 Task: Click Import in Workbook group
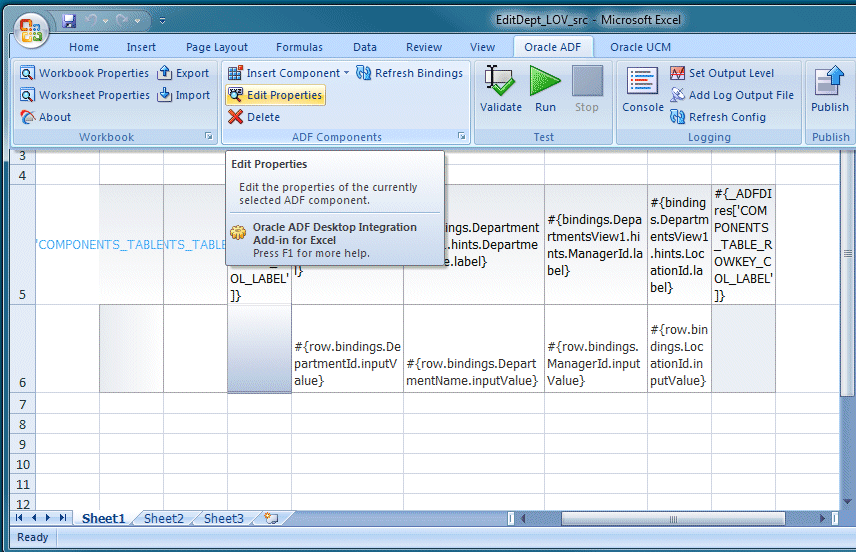coord(183,95)
